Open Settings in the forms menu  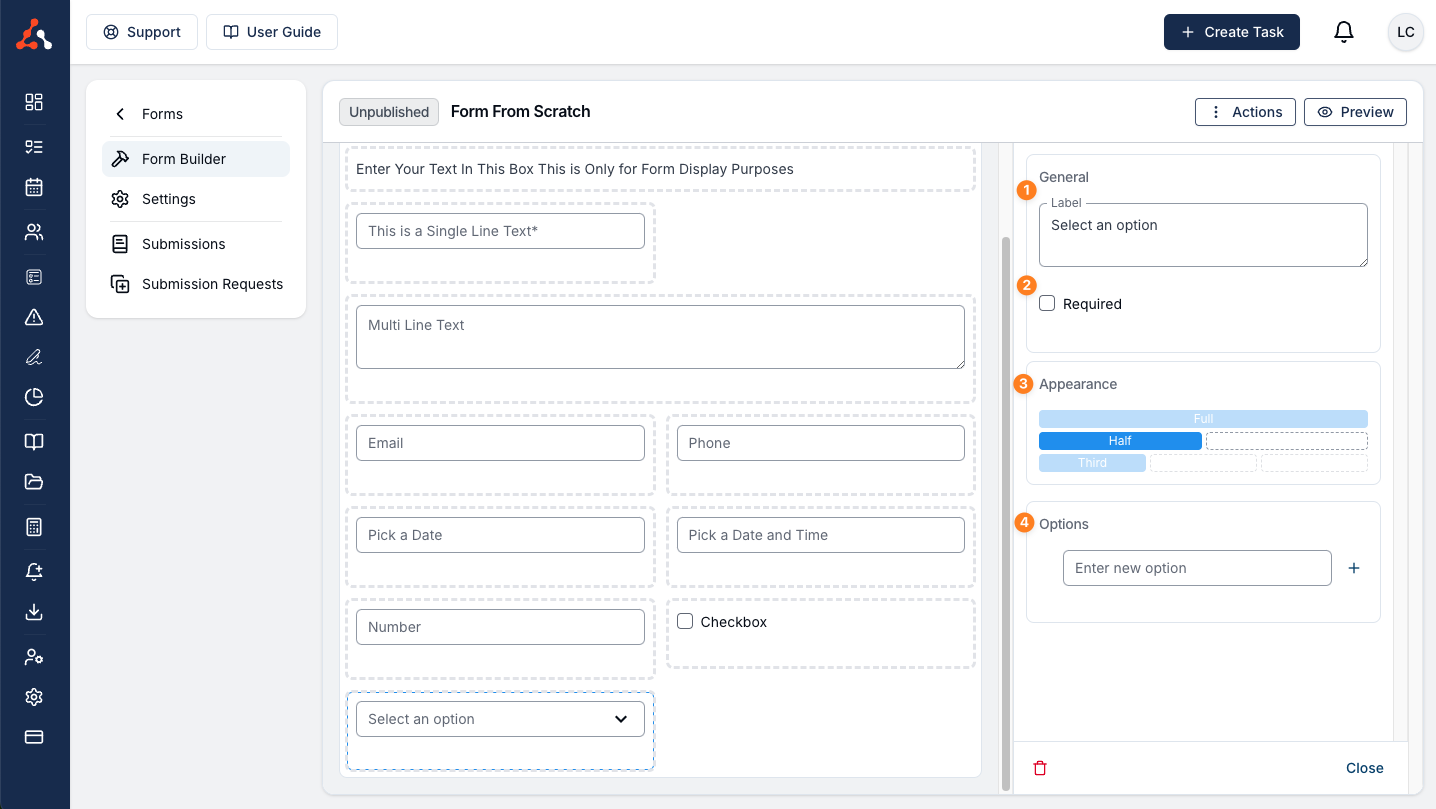click(196, 199)
